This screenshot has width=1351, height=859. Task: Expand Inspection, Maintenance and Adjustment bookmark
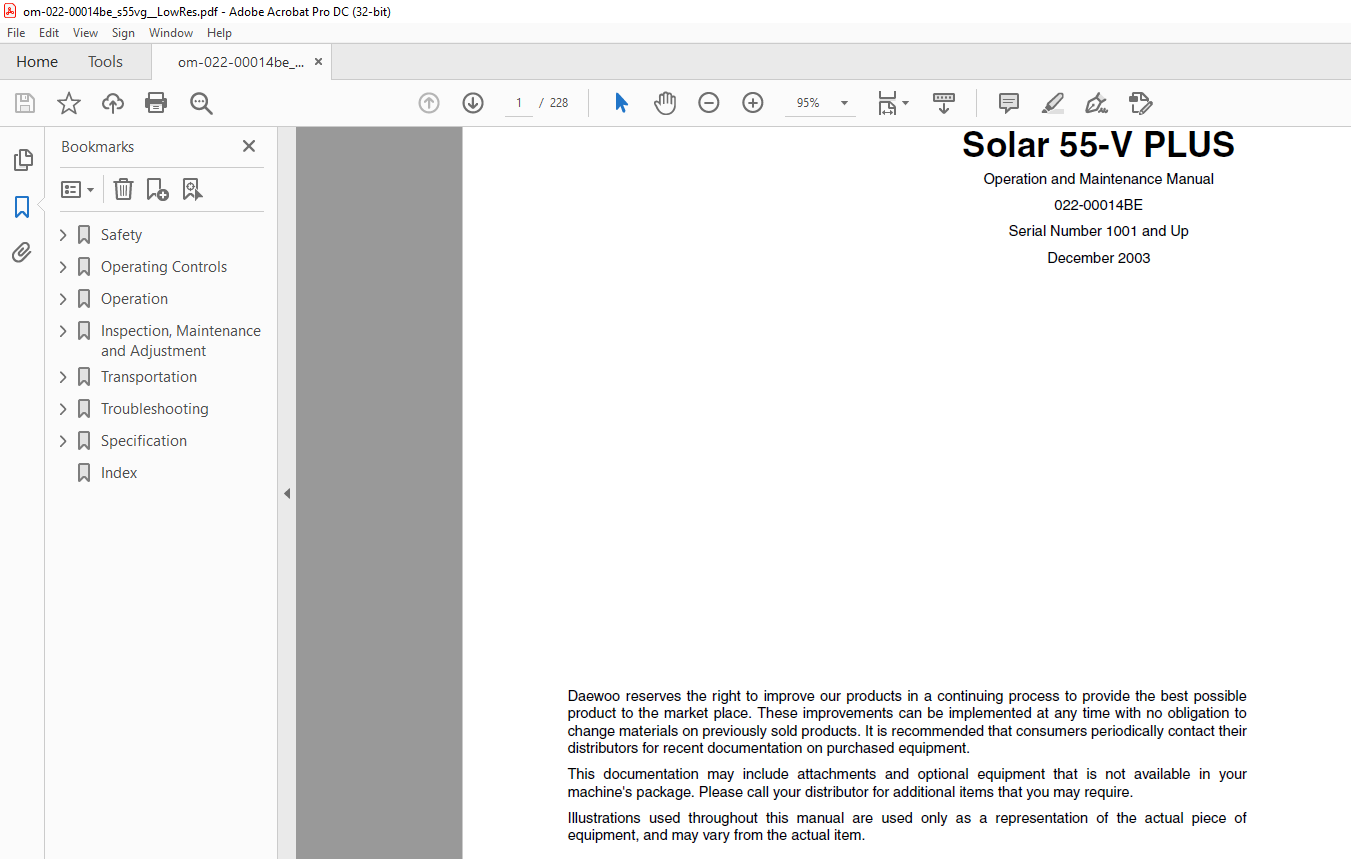[x=64, y=331]
